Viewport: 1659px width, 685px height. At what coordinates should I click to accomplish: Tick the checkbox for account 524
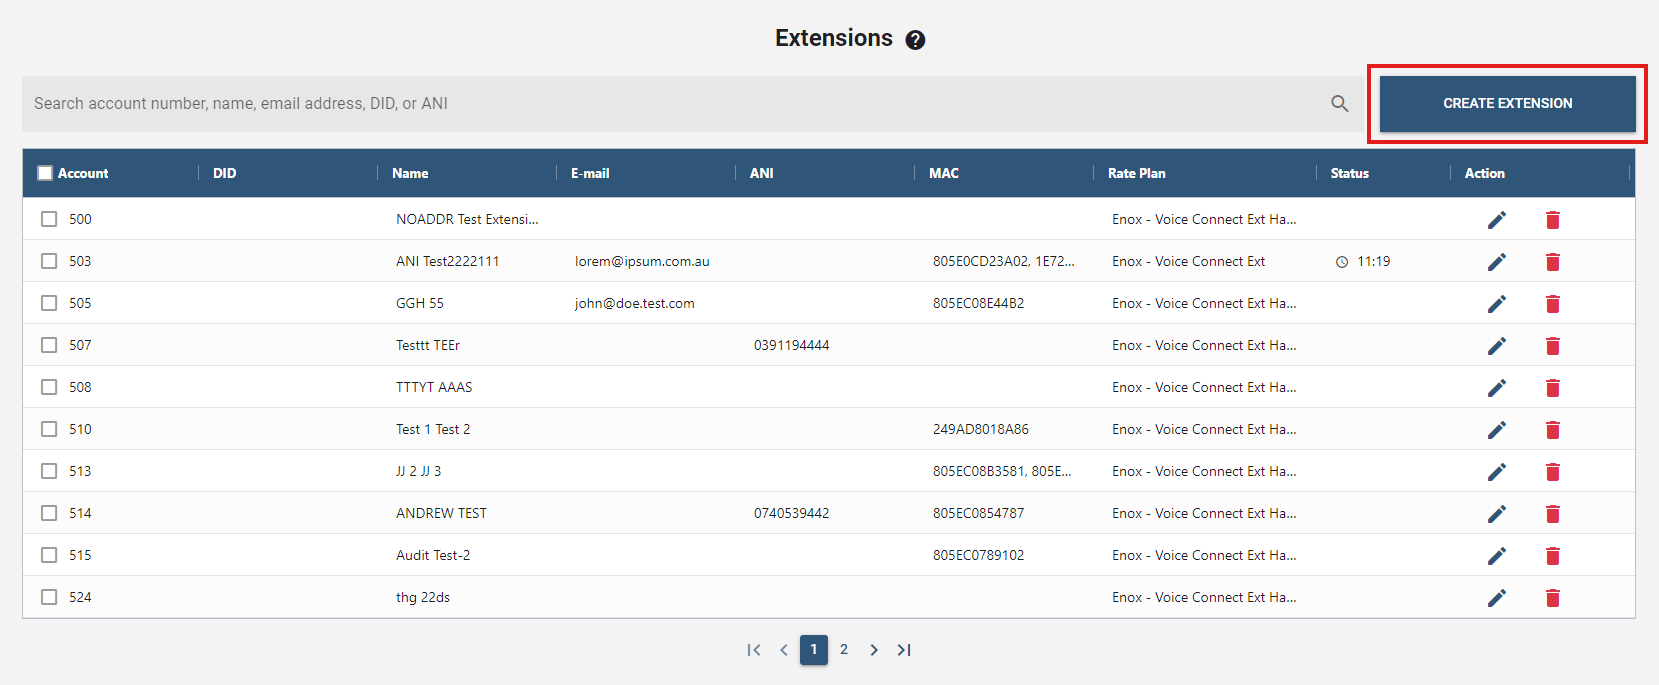(49, 597)
